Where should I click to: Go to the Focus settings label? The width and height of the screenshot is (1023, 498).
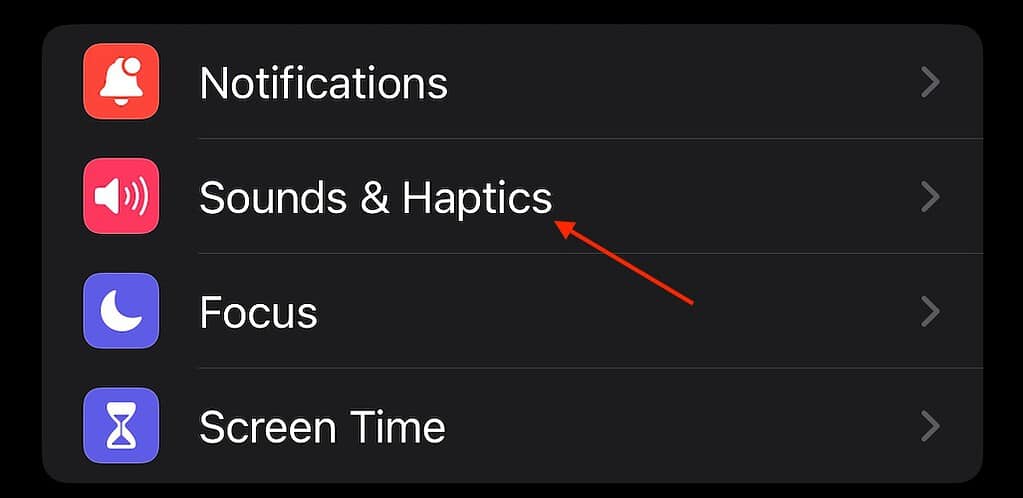258,312
